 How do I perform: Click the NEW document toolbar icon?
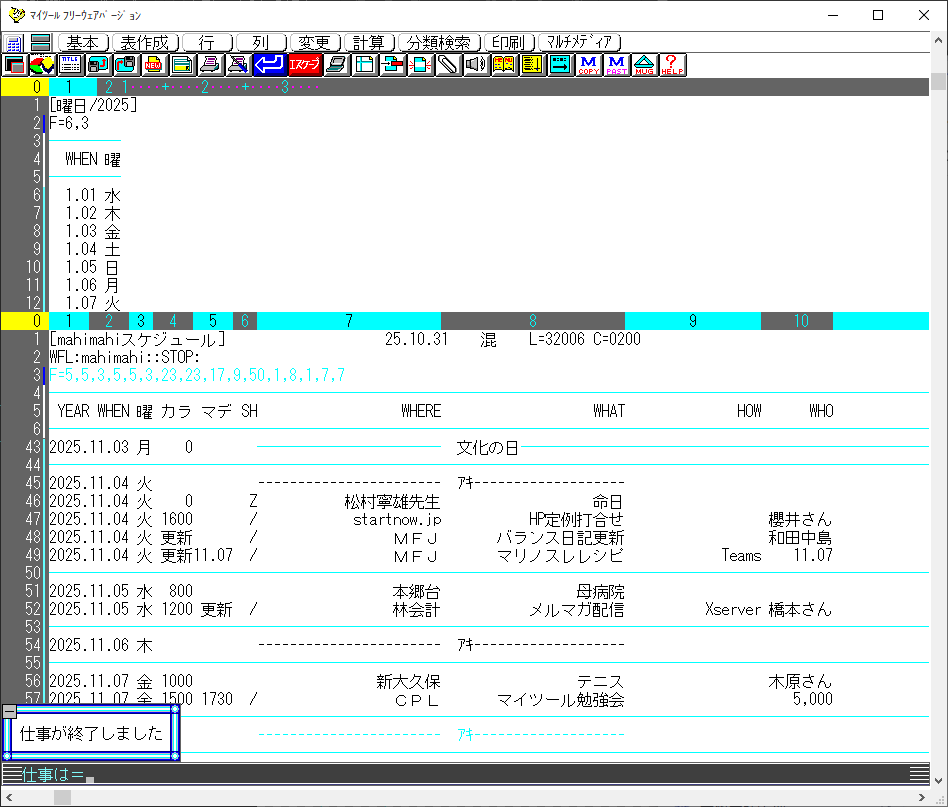click(154, 65)
